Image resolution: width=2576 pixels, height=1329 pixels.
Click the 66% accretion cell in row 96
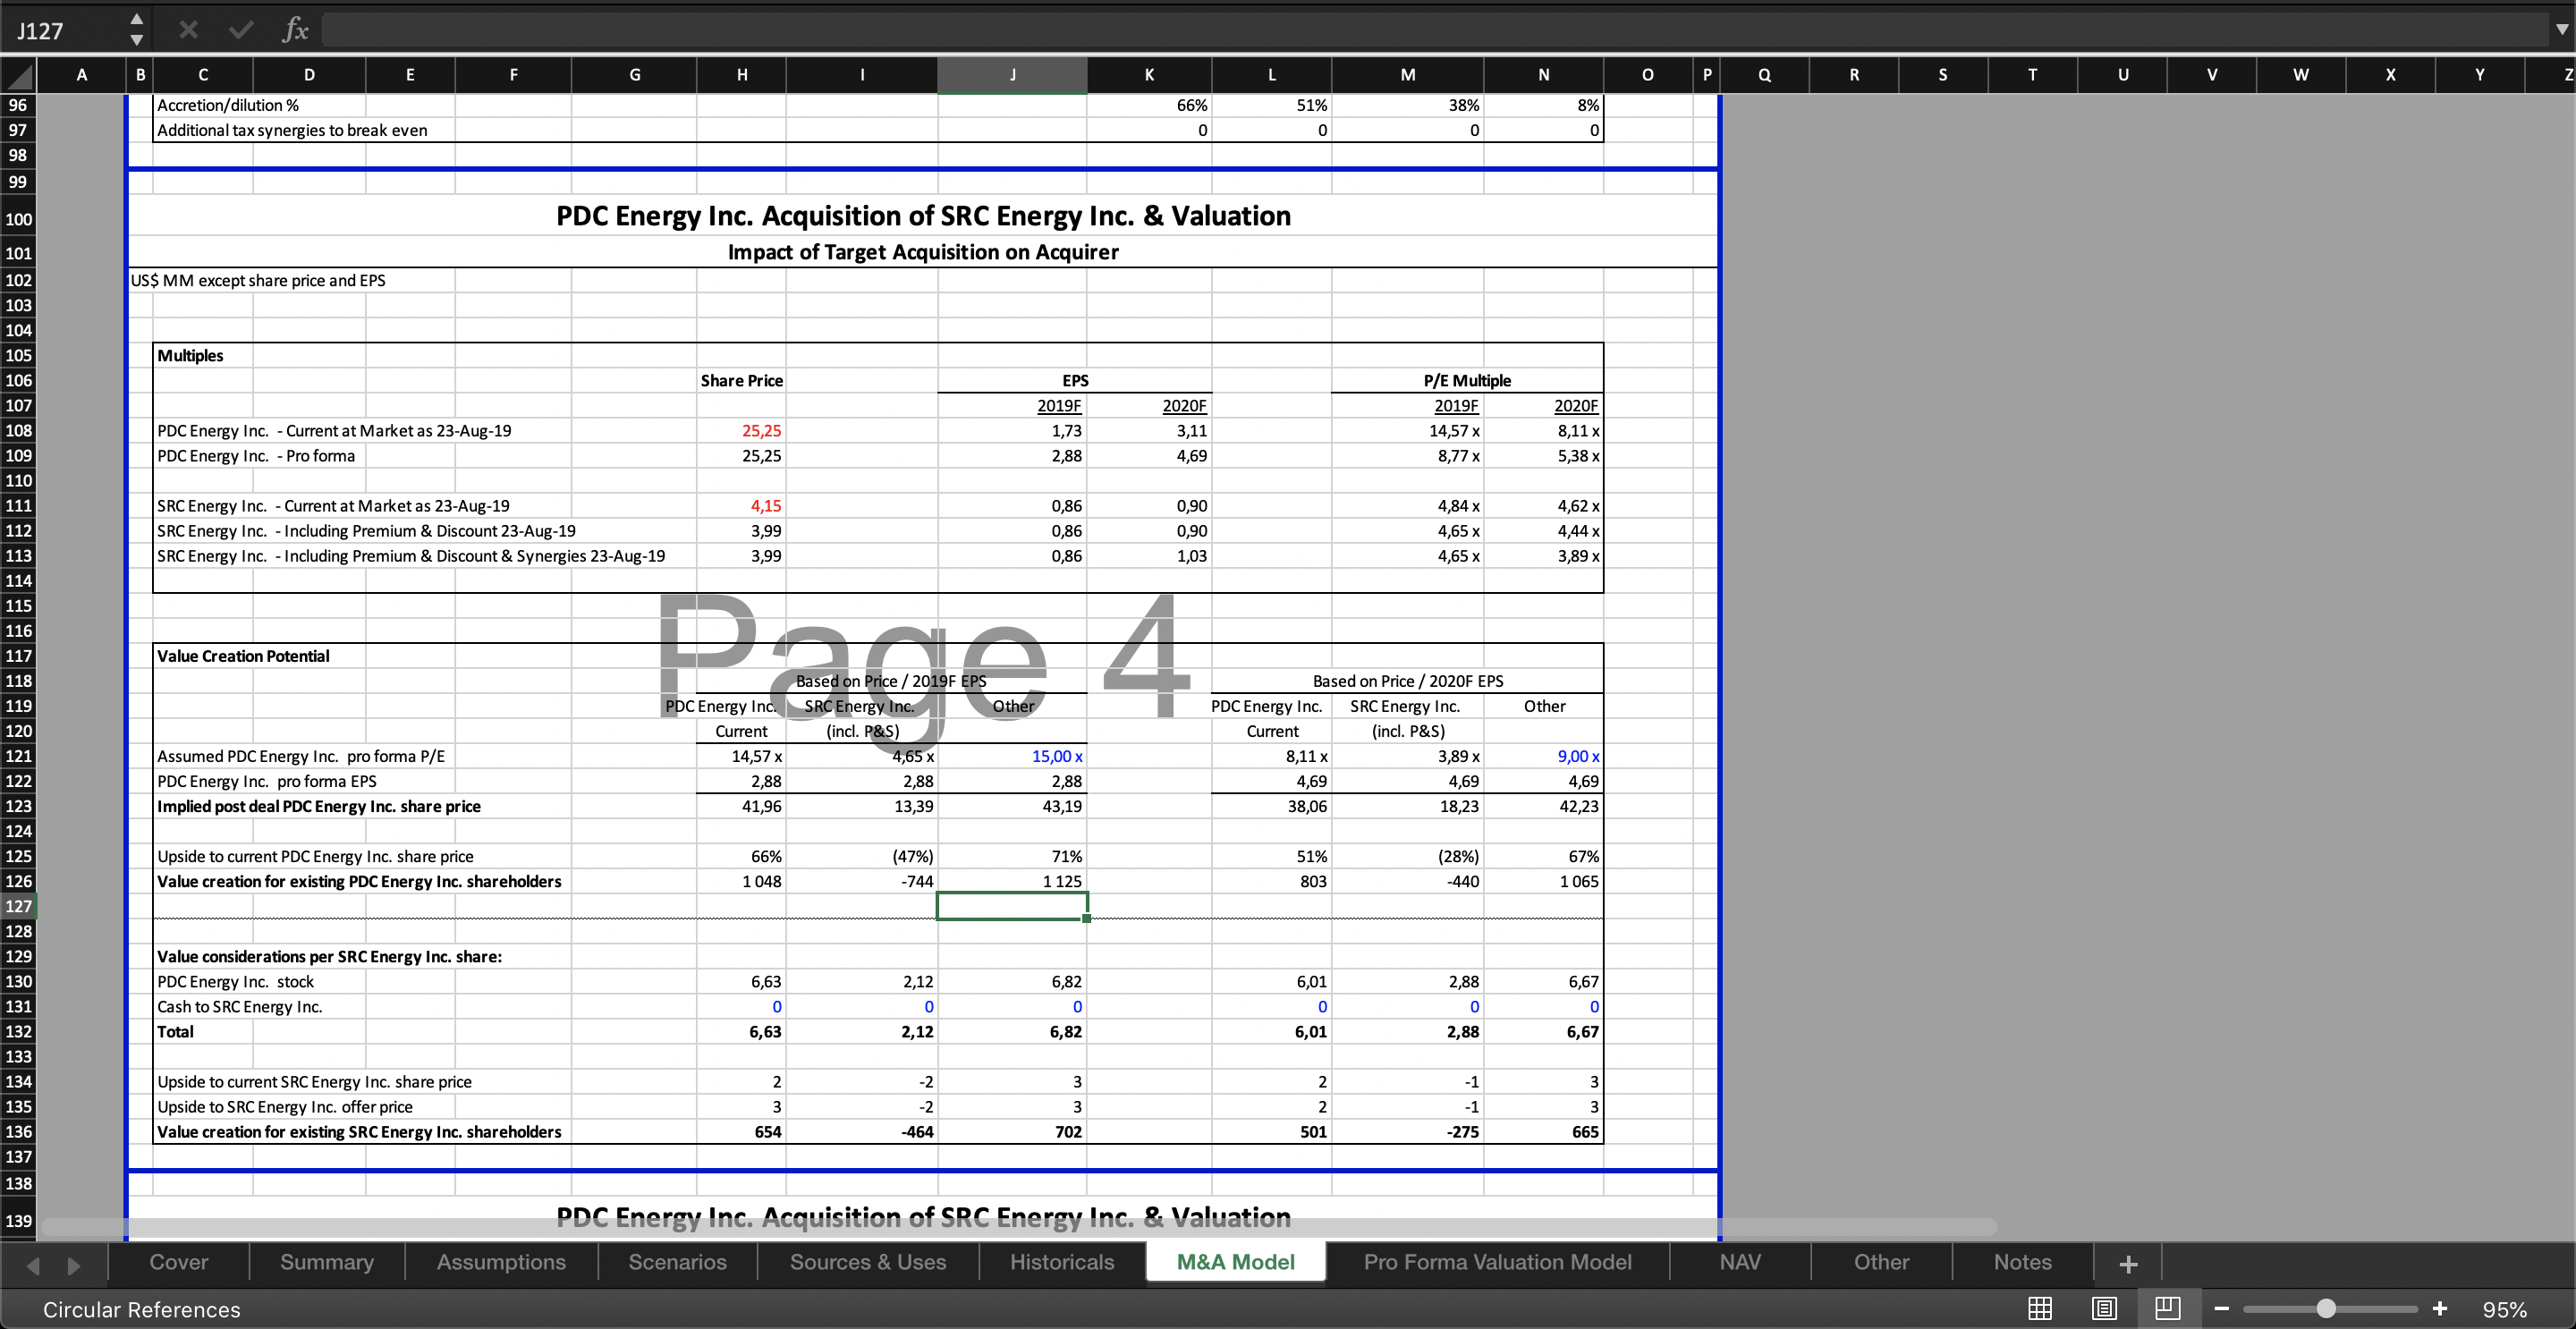pos(1150,105)
